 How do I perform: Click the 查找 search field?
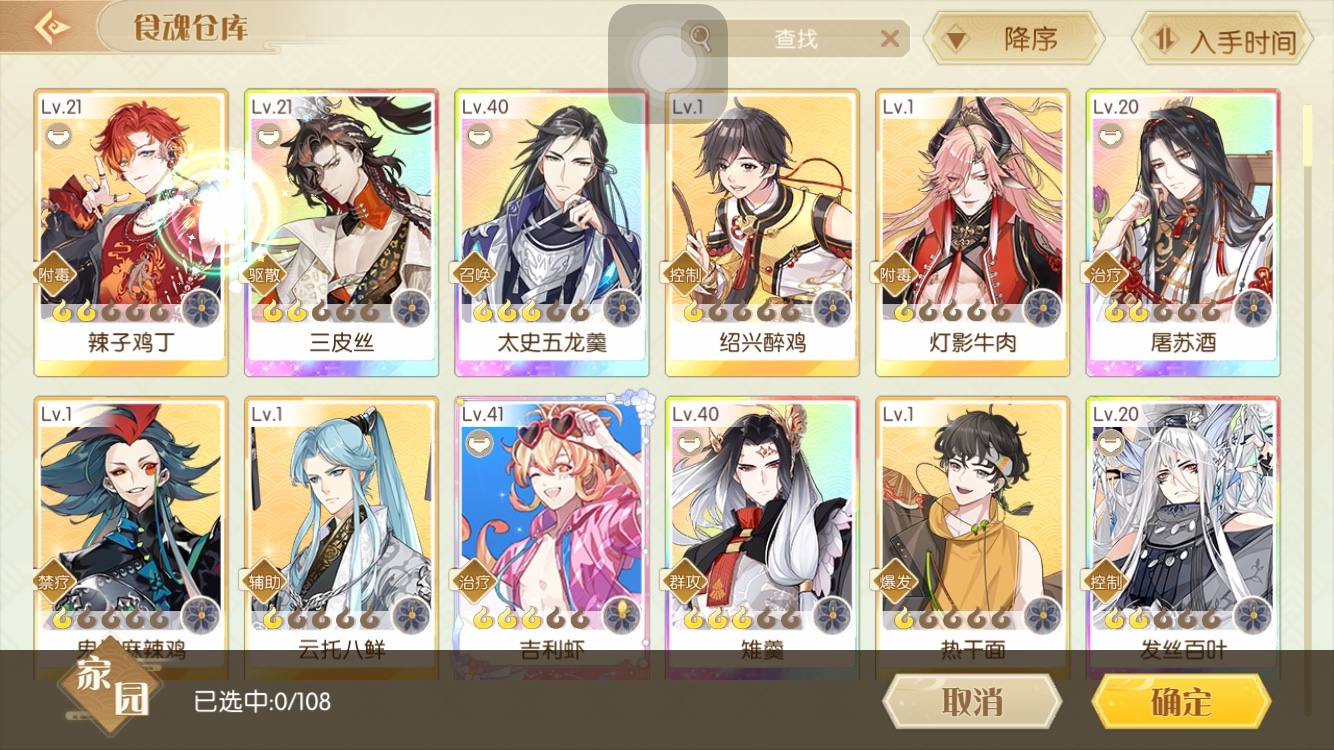(x=797, y=39)
